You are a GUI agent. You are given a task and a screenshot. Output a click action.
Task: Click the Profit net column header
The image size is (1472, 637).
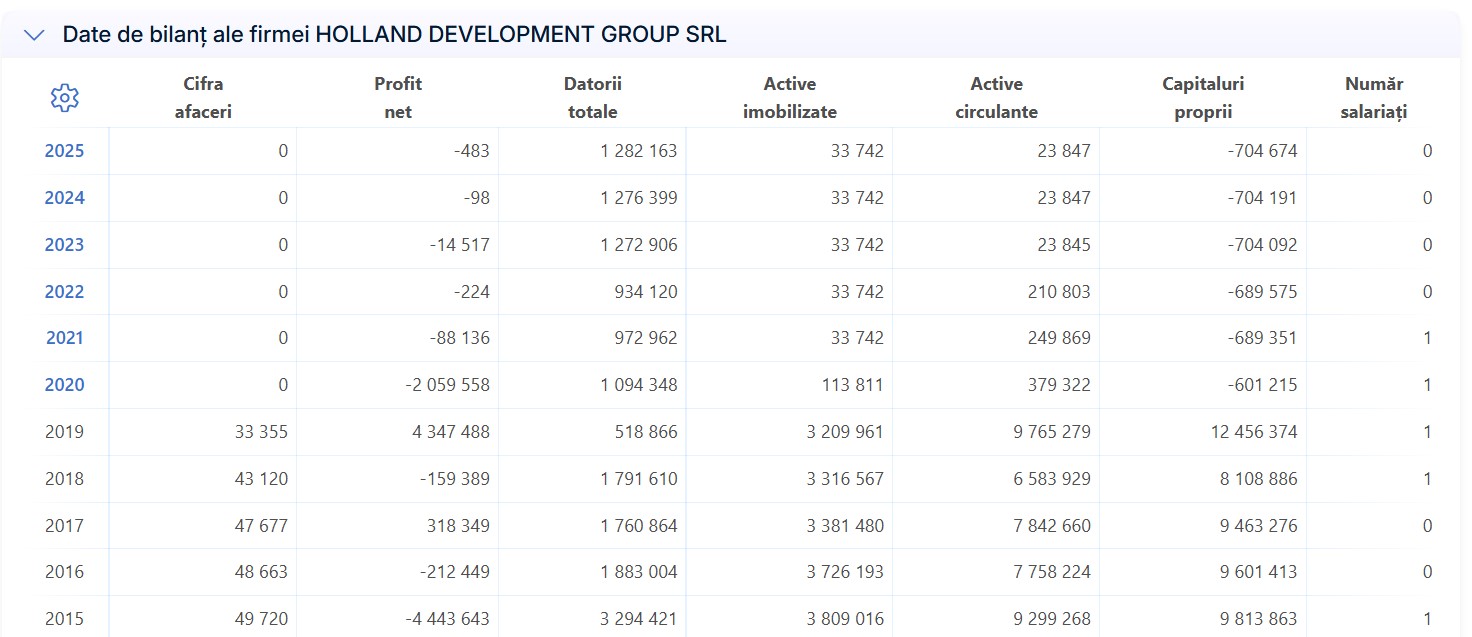398,98
